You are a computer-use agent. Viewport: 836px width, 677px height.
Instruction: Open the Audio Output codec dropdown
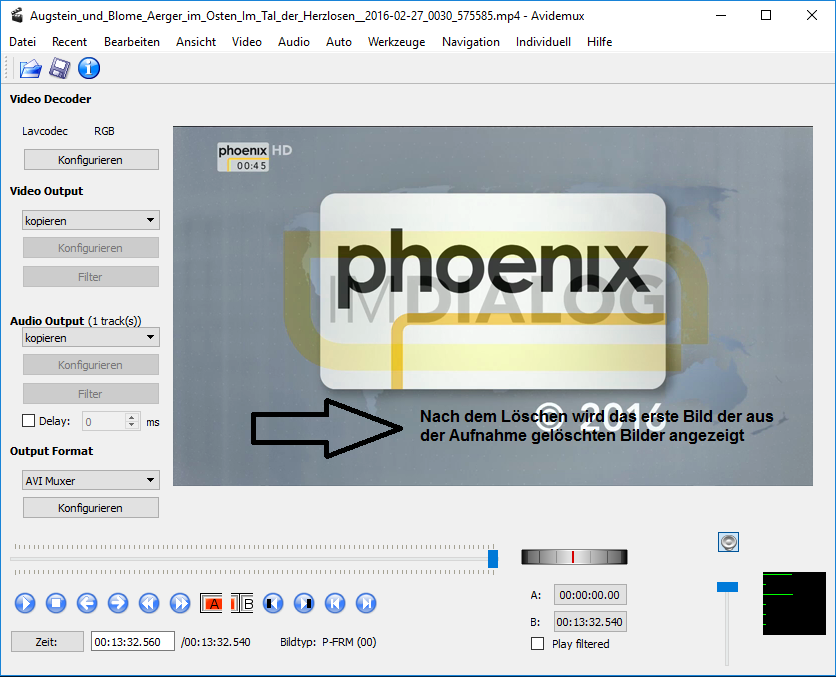pyautogui.click(x=91, y=338)
